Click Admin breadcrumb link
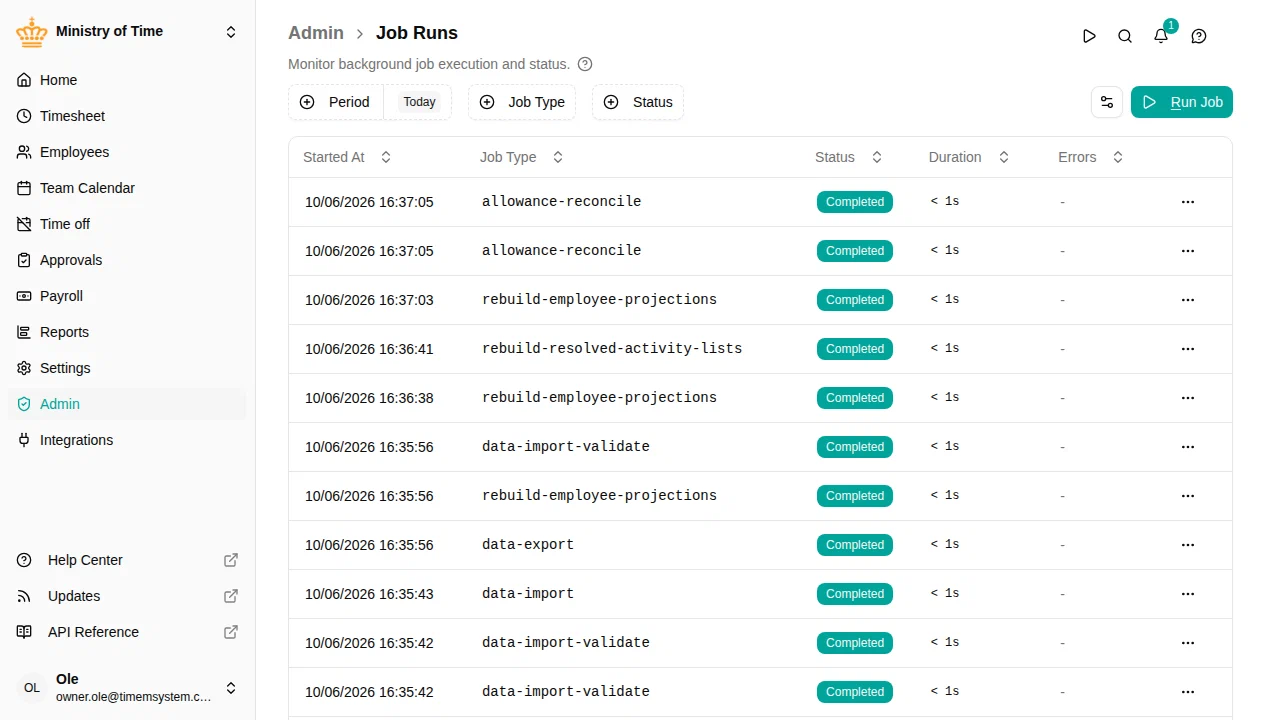 (316, 33)
